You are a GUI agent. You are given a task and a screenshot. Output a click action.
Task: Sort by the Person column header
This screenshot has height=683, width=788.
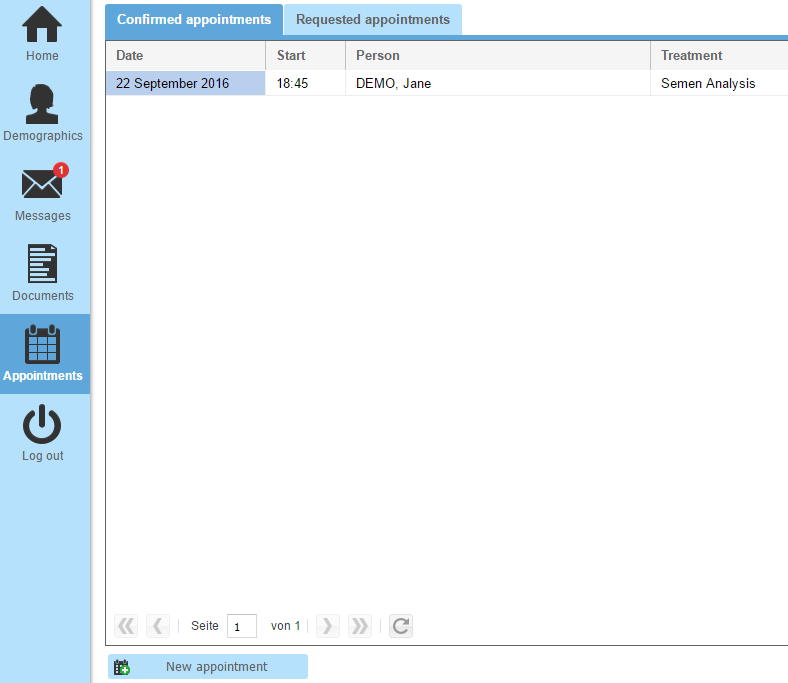(498, 56)
